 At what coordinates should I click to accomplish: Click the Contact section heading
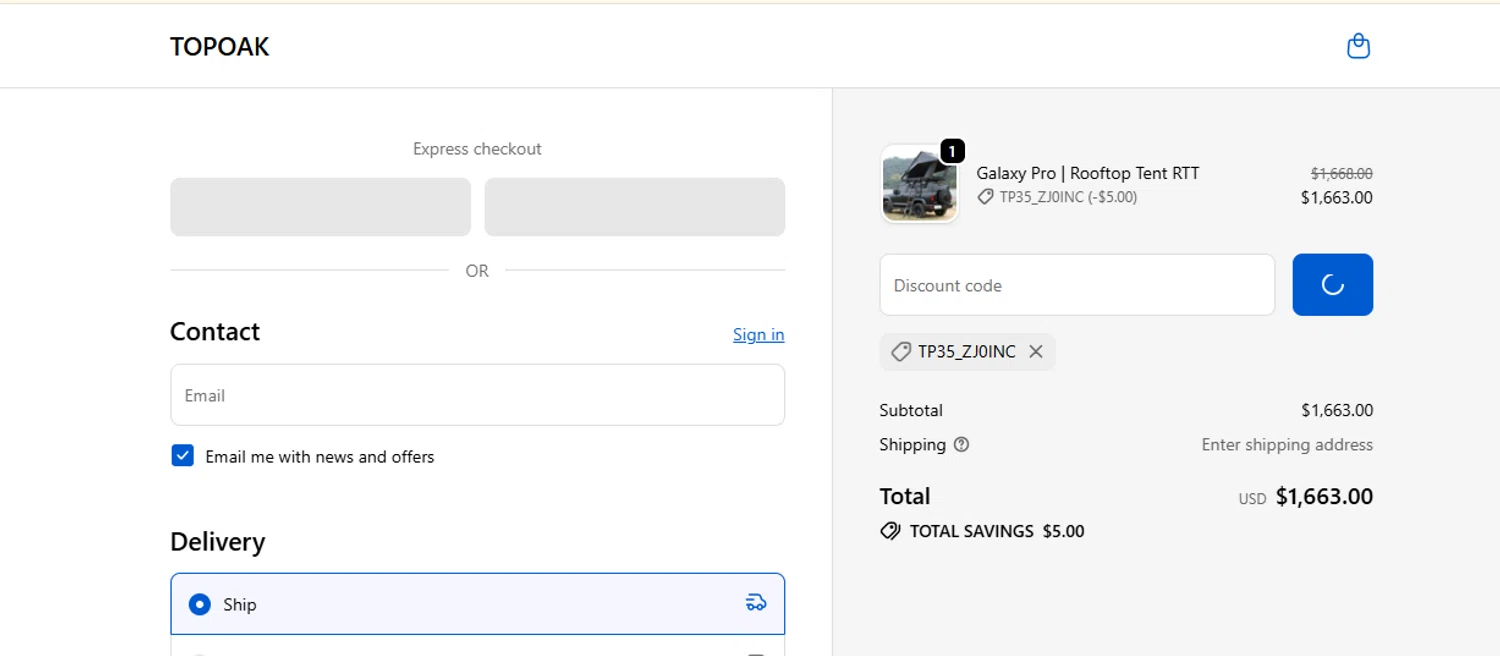coord(215,332)
